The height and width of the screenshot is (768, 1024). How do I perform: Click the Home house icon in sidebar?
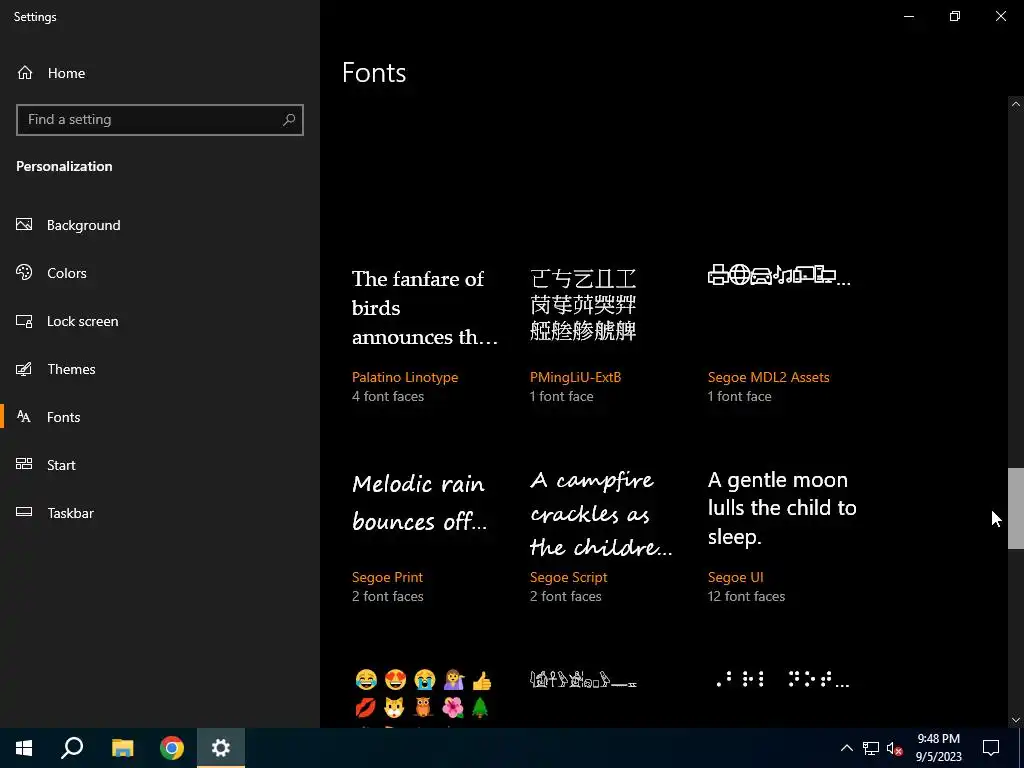[x=25, y=72]
